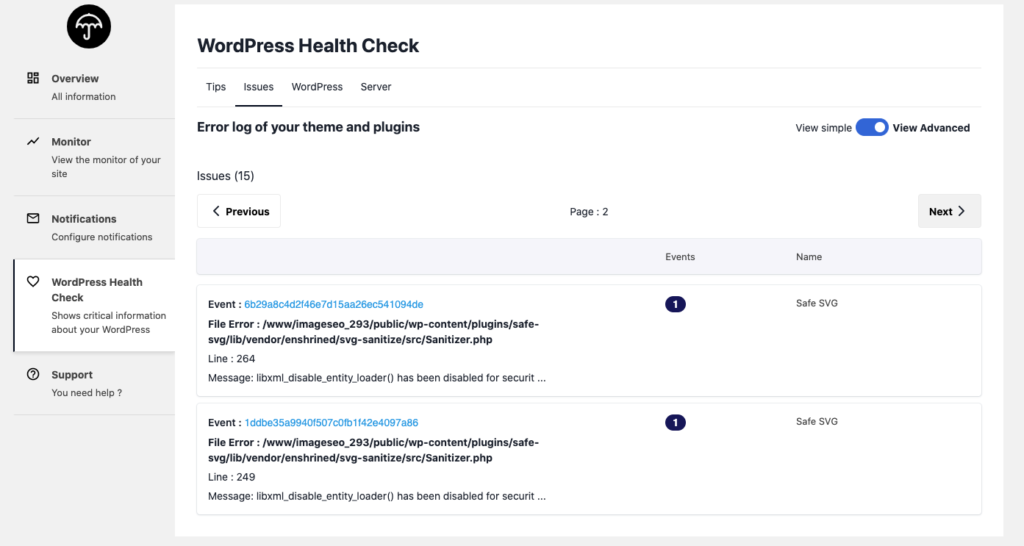This screenshot has width=1024, height=546.
Task: Click 'All information' subtitle
Action: [84, 96]
